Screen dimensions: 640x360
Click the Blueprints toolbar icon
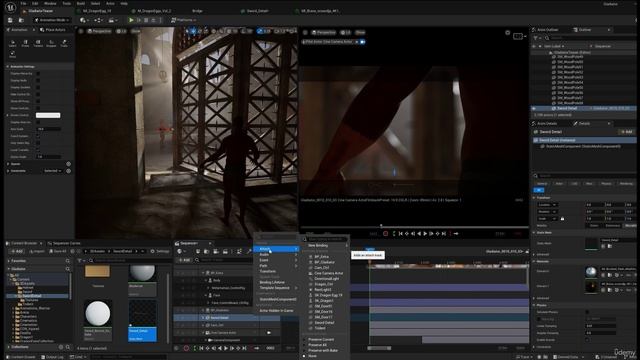tap(98, 20)
